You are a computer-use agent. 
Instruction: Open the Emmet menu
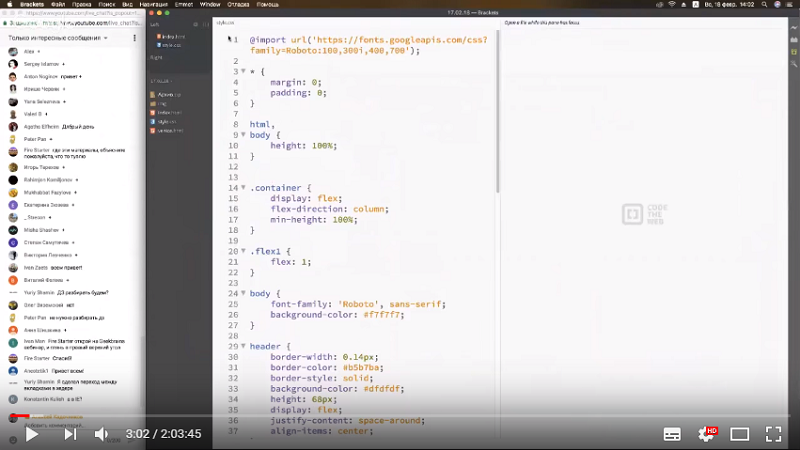click(x=183, y=5)
